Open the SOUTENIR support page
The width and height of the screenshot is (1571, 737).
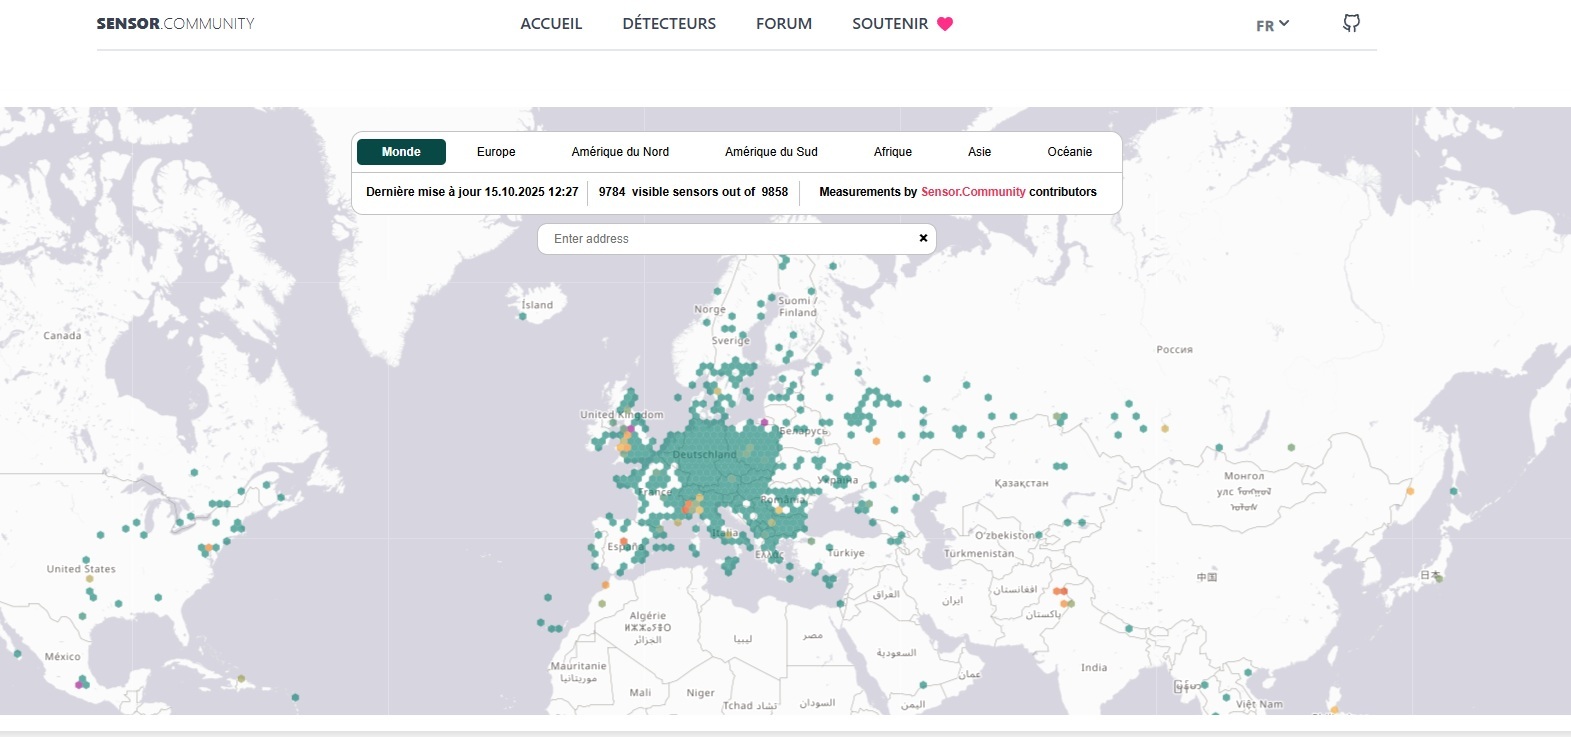click(x=889, y=24)
